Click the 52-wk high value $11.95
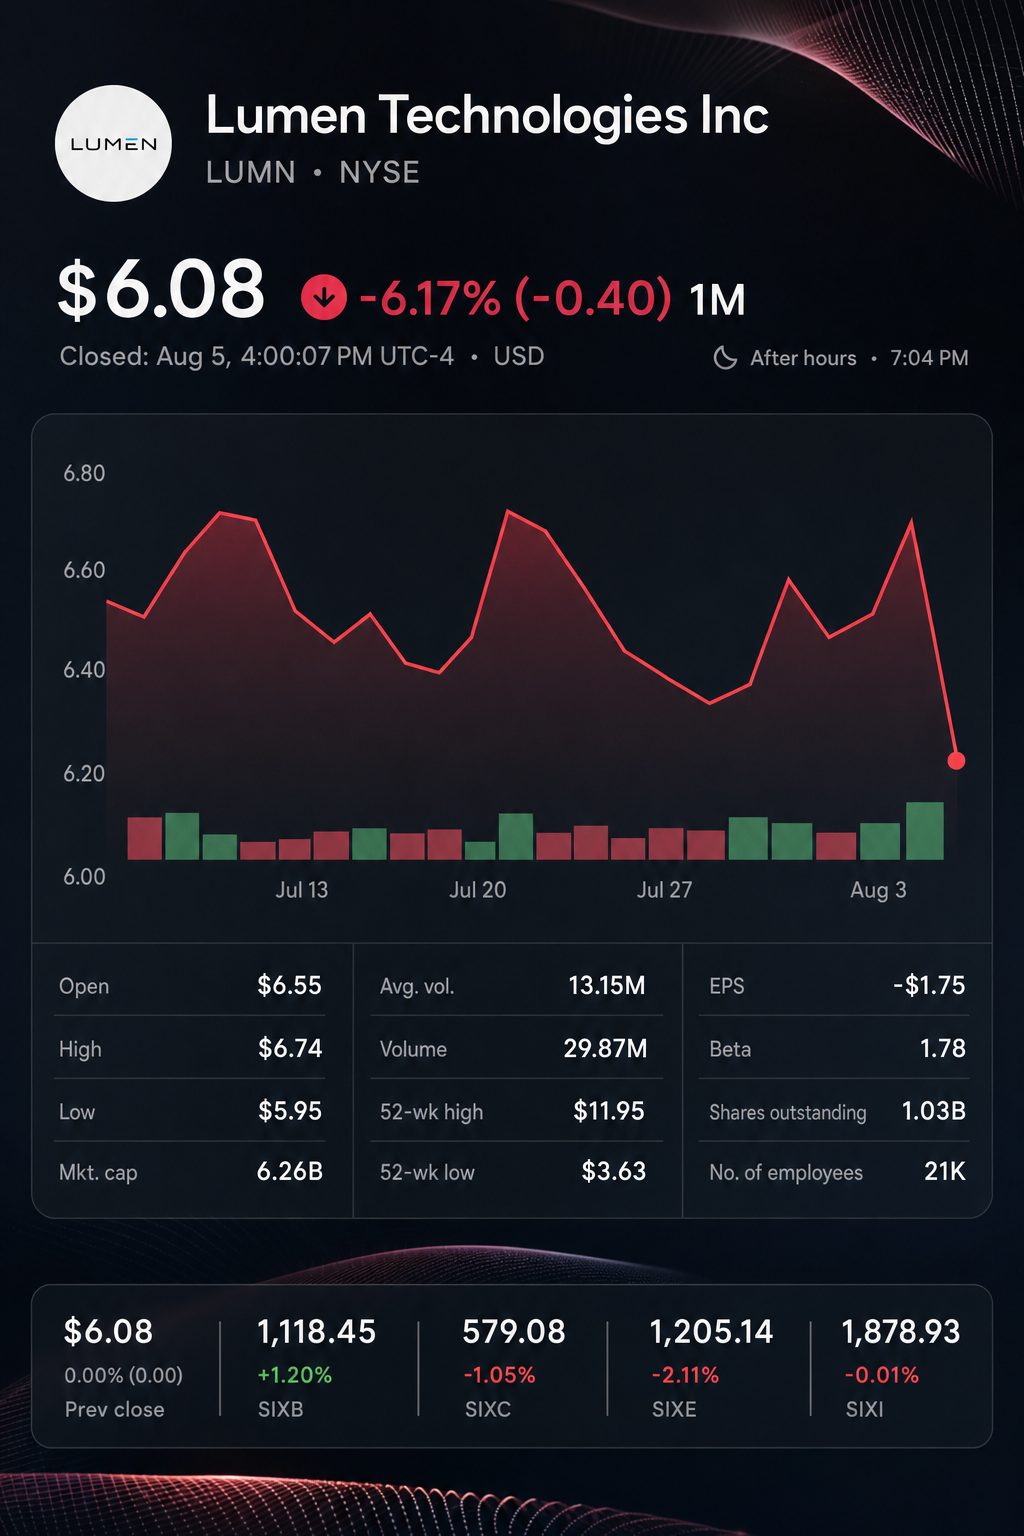The image size is (1024, 1536). click(x=609, y=1111)
